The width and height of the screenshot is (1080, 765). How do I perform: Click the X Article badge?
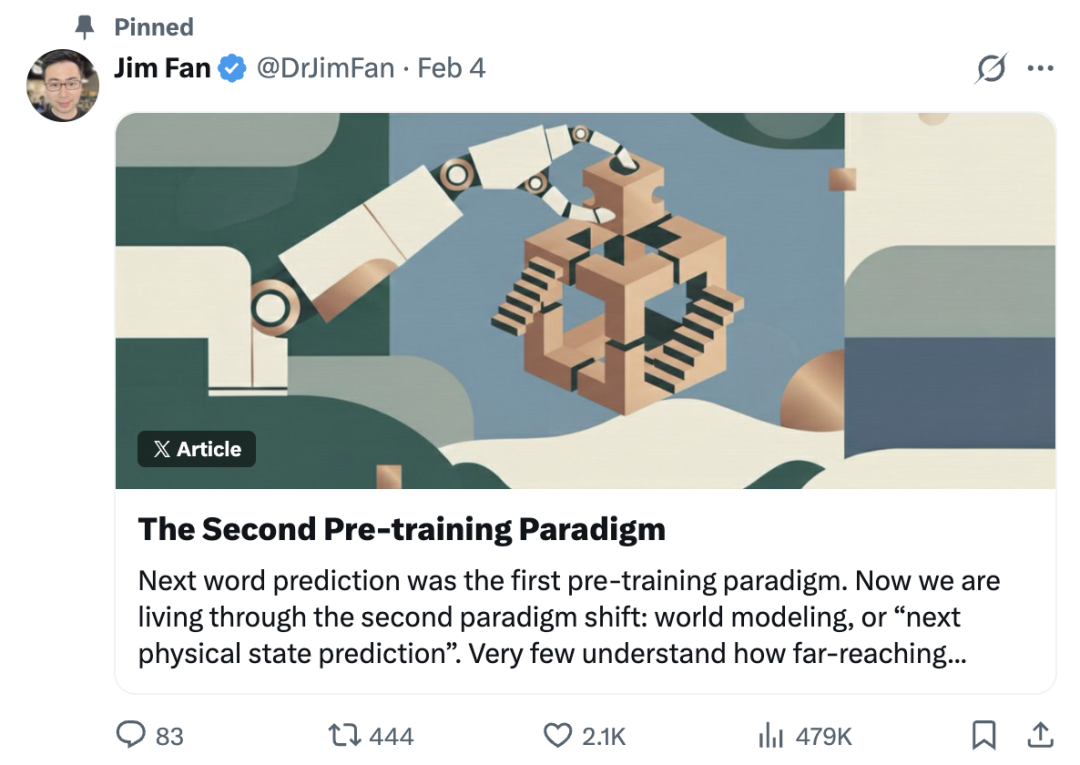pyautogui.click(x=197, y=449)
